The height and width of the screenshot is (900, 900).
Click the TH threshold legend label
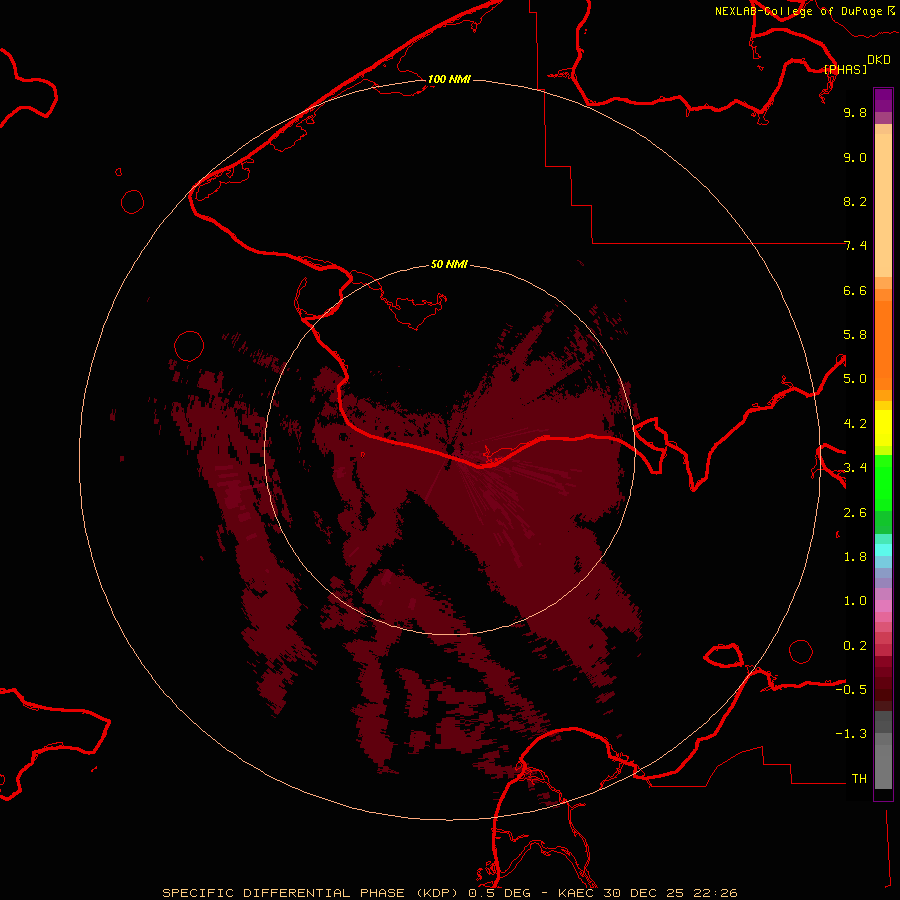(x=859, y=779)
